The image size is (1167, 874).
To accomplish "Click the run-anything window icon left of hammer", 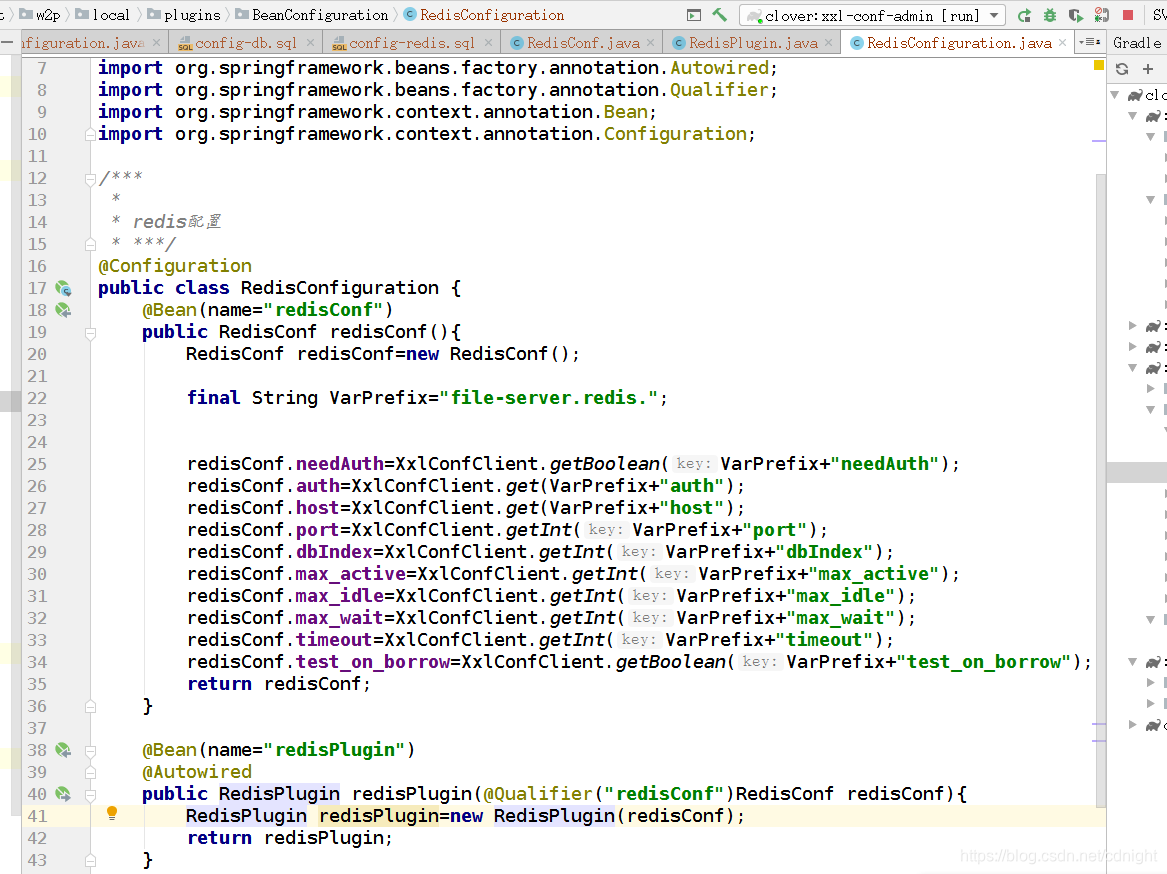I will coord(694,15).
